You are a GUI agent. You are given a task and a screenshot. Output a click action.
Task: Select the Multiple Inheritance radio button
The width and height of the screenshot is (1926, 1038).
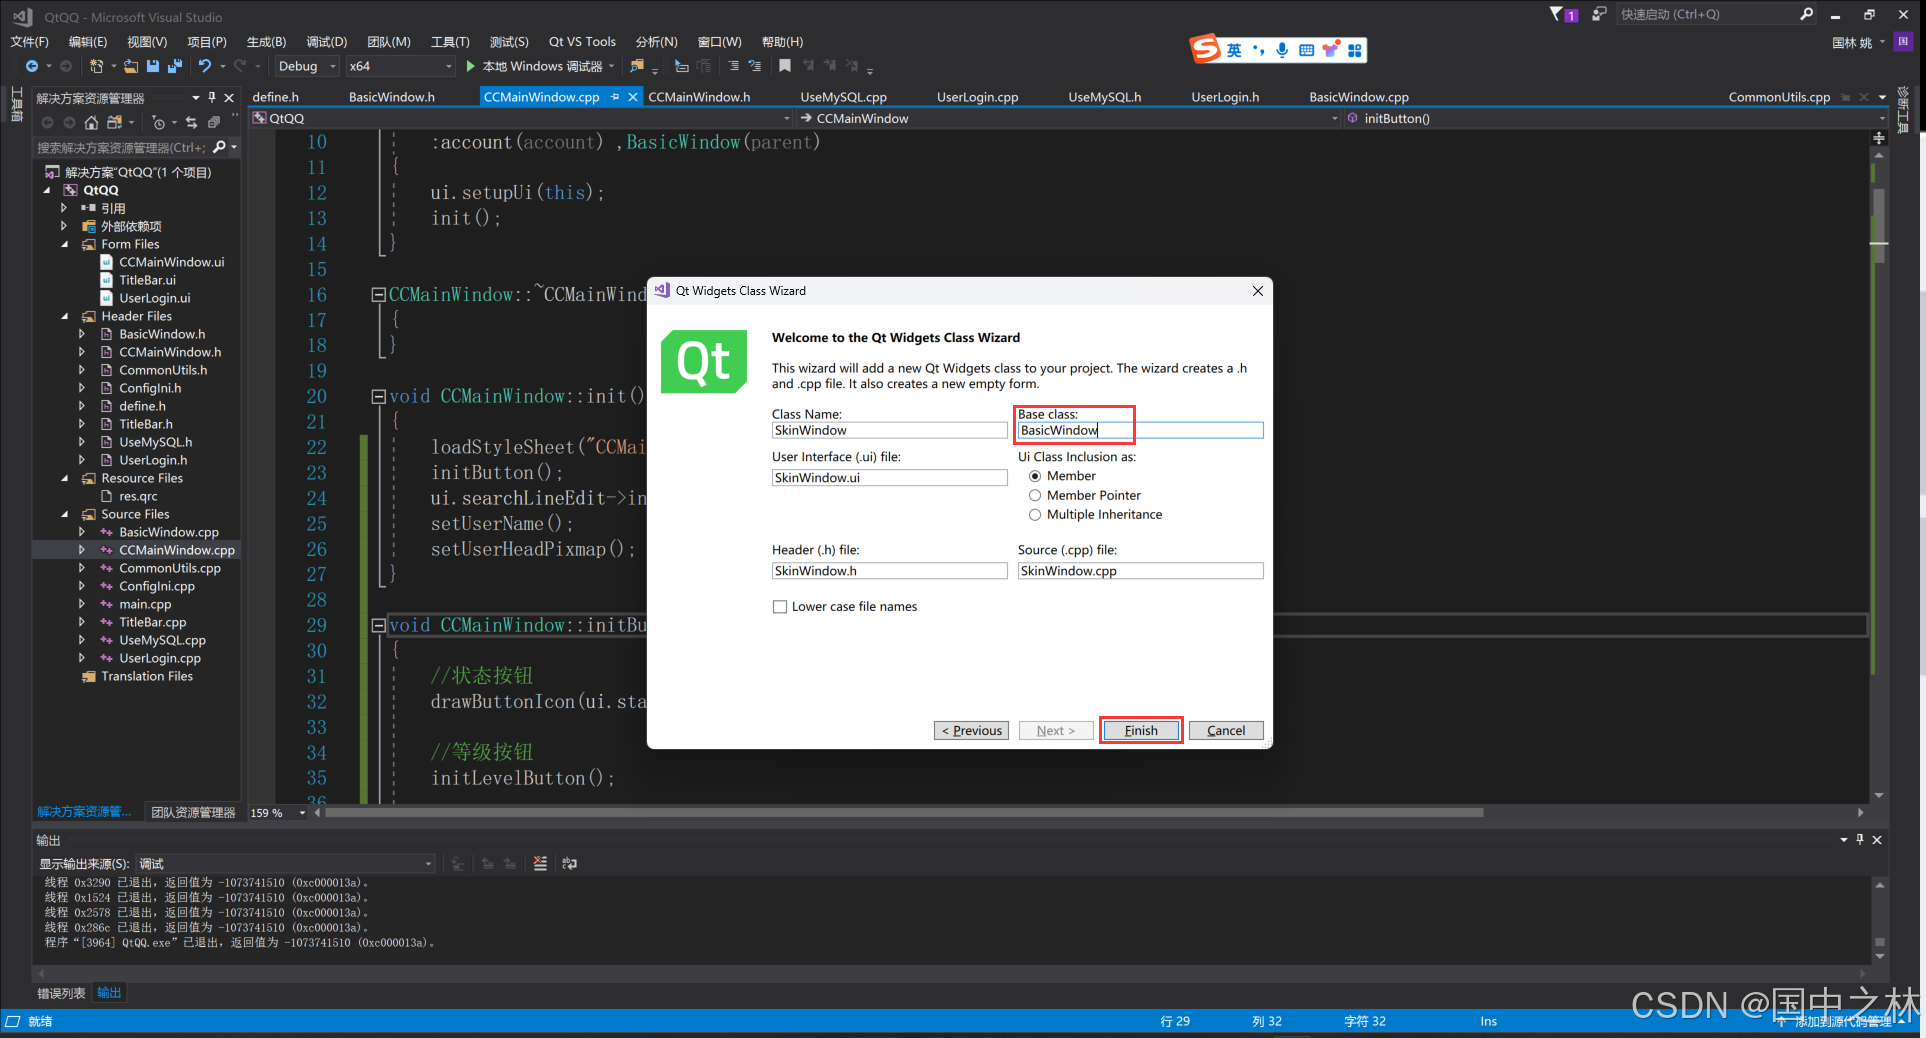pyautogui.click(x=1035, y=514)
